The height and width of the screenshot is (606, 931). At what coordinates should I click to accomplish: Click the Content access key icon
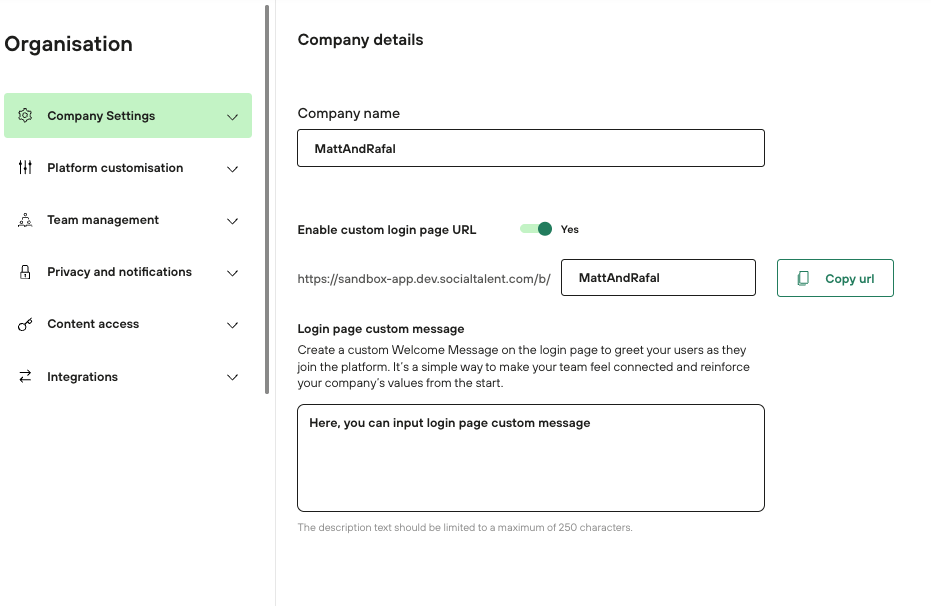point(26,324)
